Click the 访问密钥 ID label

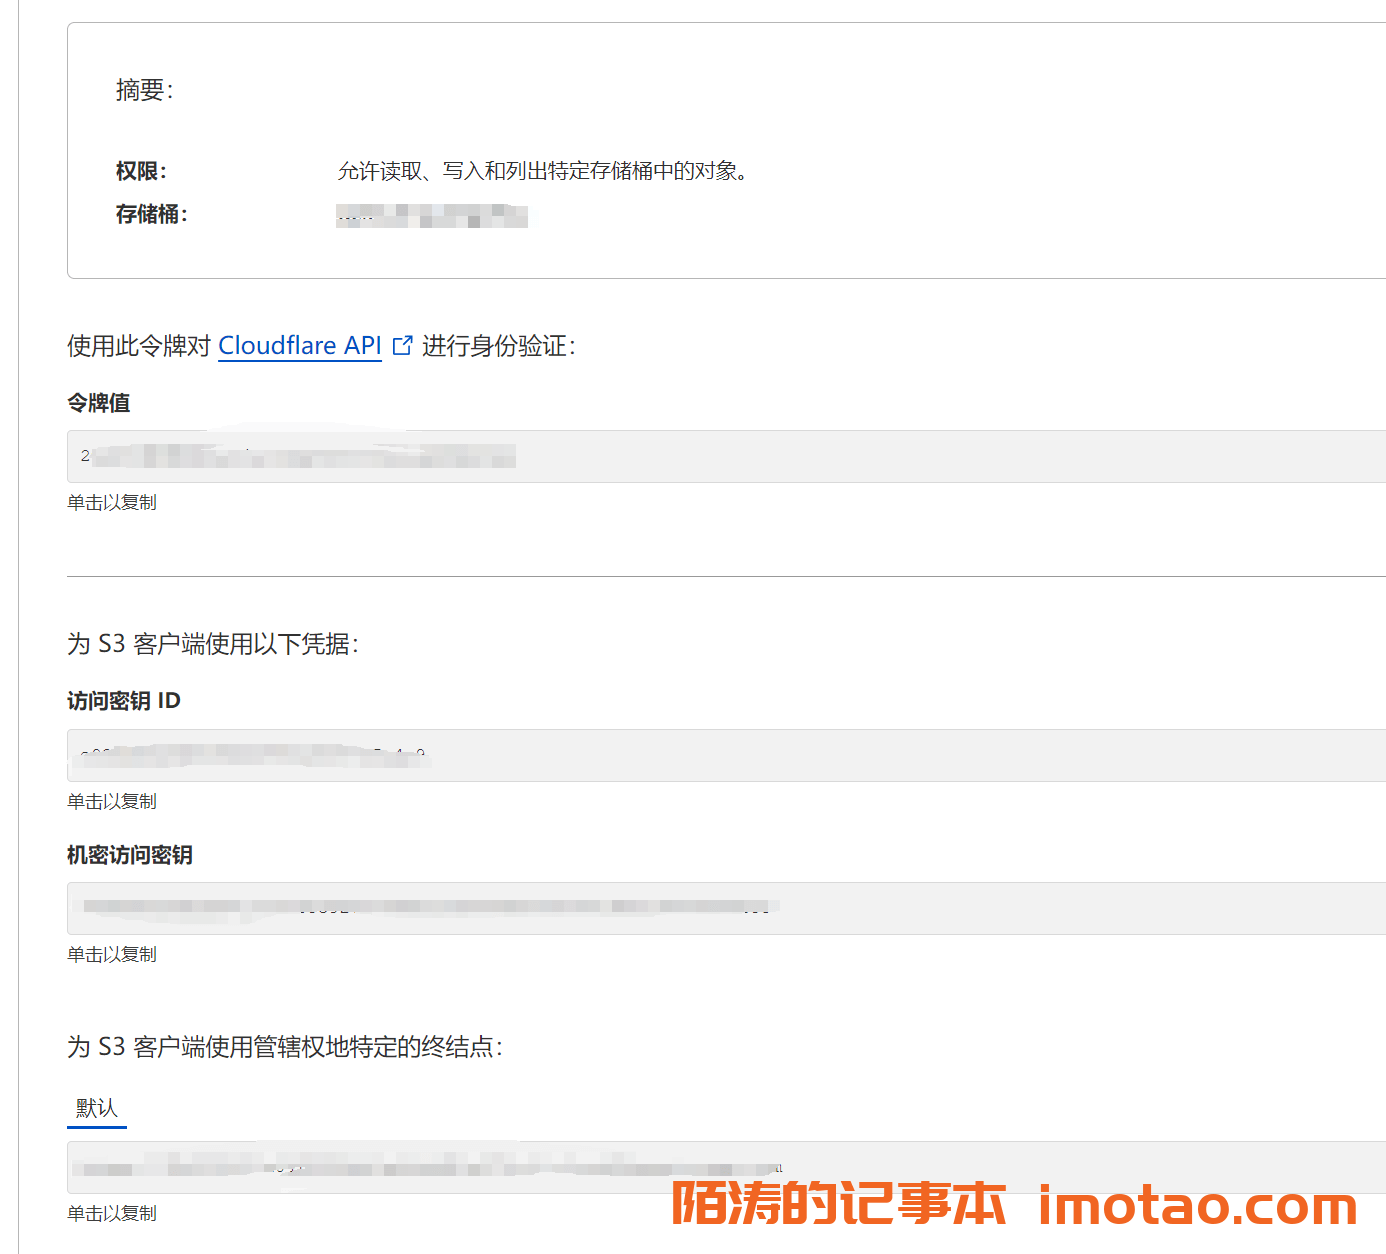124,701
